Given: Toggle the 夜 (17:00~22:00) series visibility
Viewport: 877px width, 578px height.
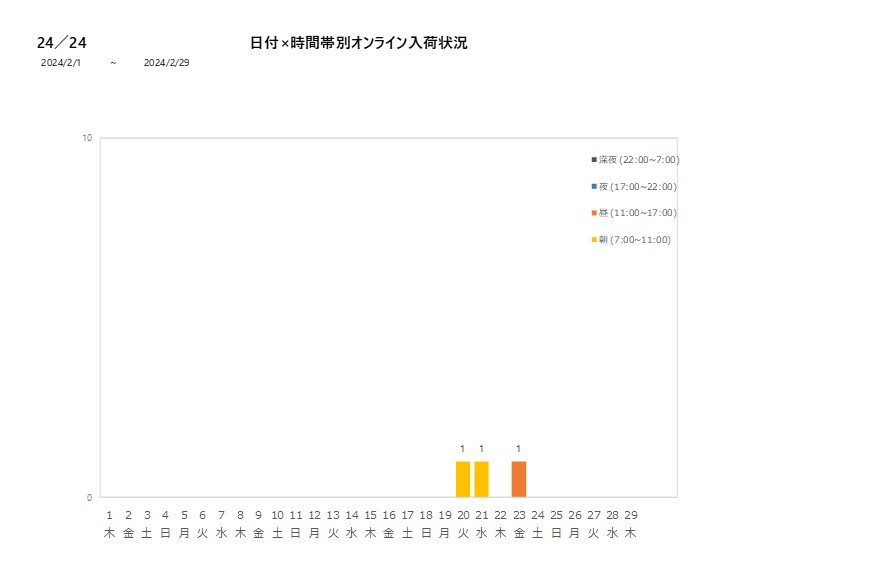Looking at the screenshot, I should click(x=635, y=185).
